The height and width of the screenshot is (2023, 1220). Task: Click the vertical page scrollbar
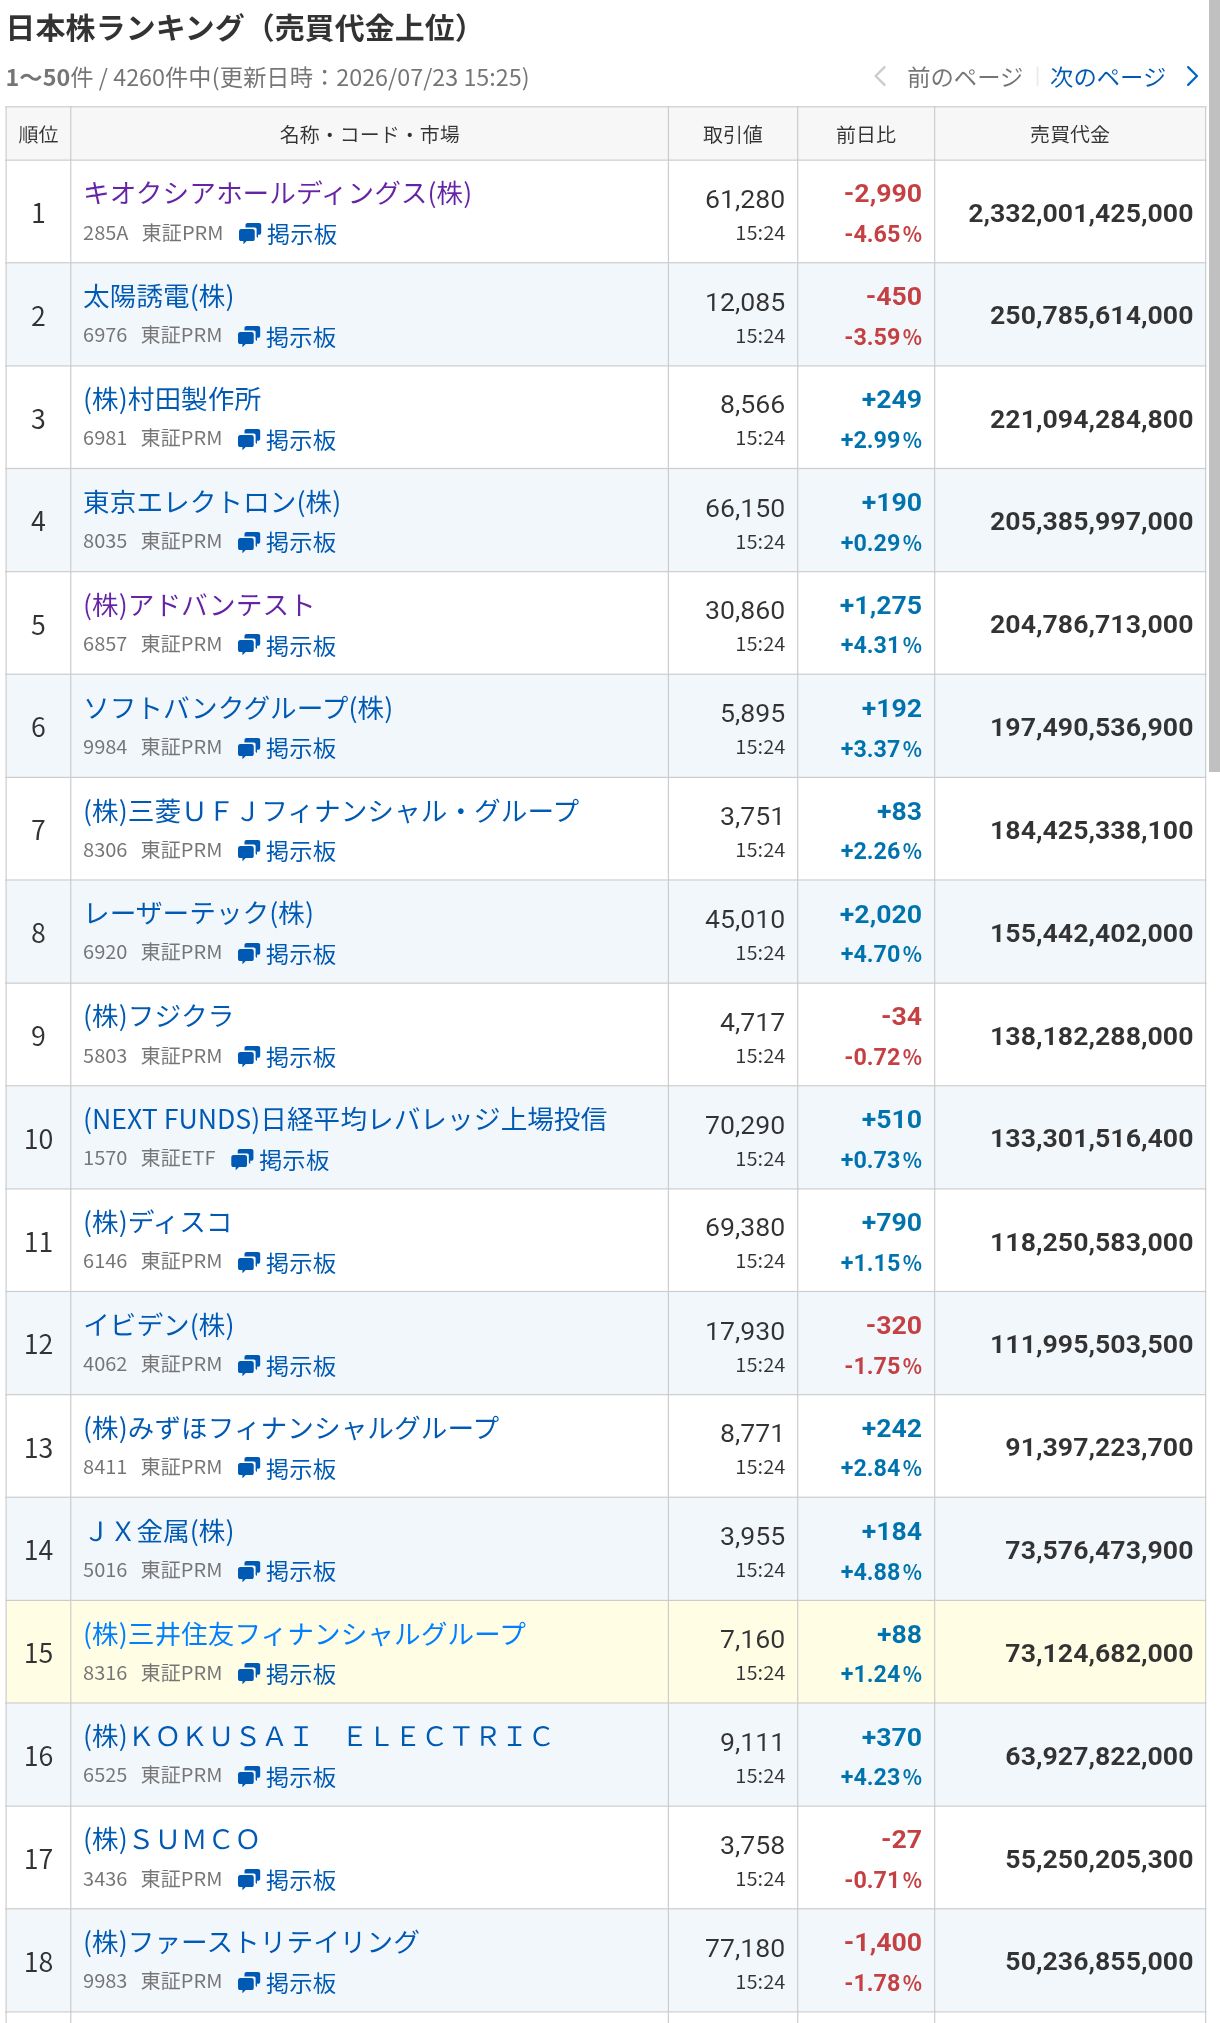[x=1213, y=385]
